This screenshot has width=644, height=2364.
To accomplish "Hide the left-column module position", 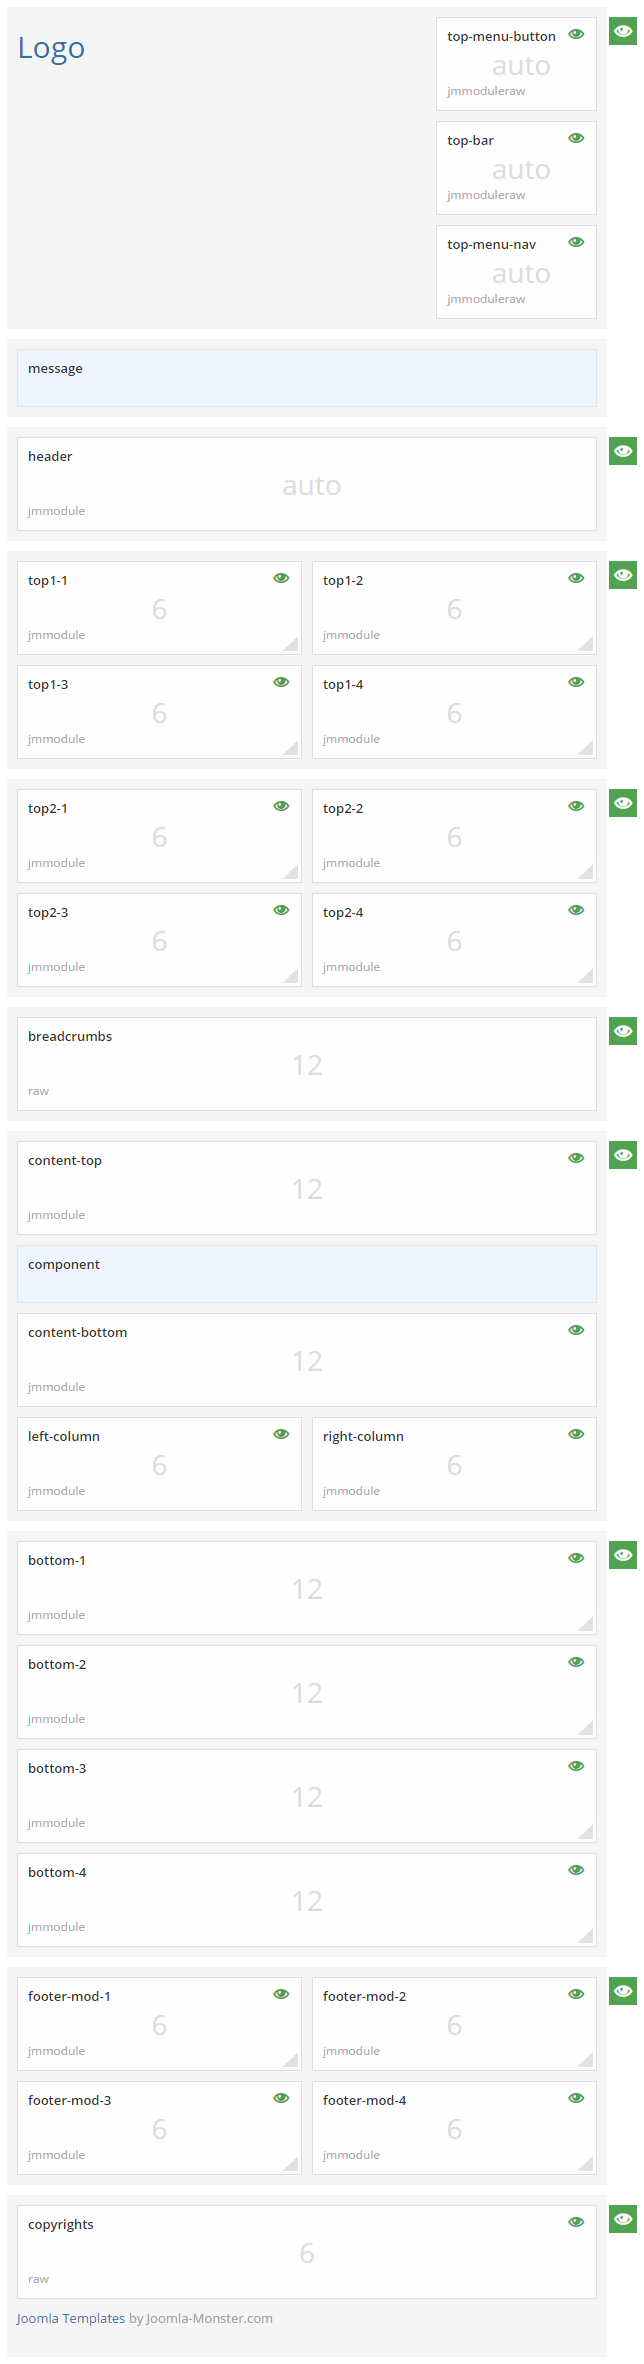I will click(281, 1433).
